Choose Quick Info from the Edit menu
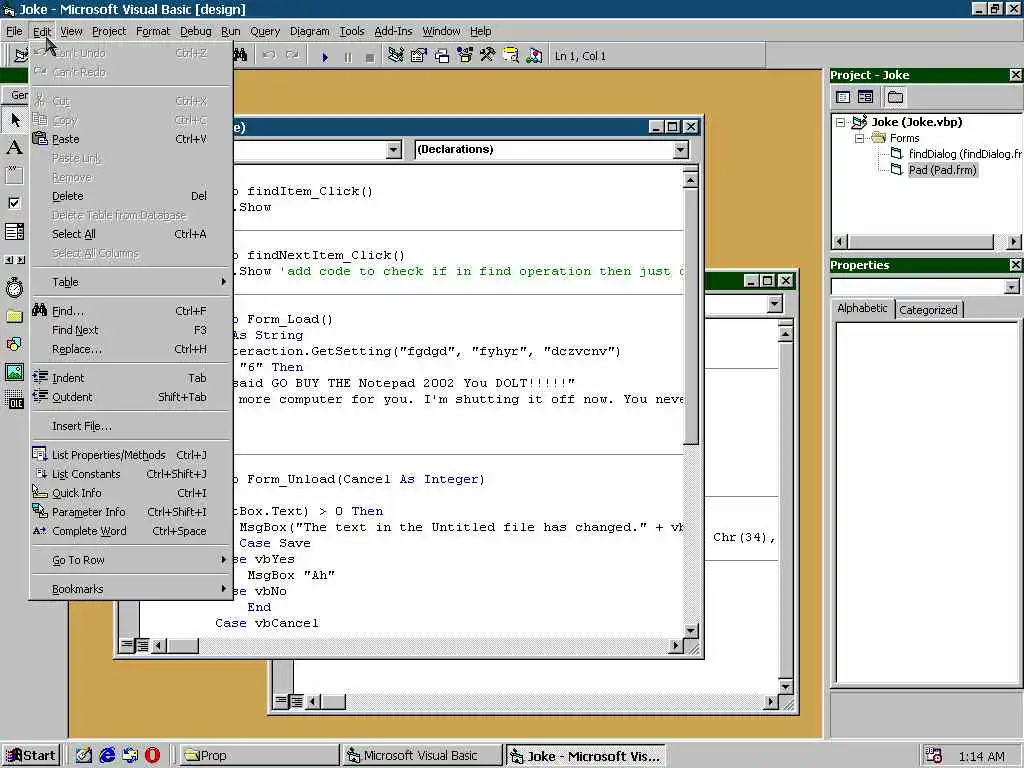 pos(131,492)
